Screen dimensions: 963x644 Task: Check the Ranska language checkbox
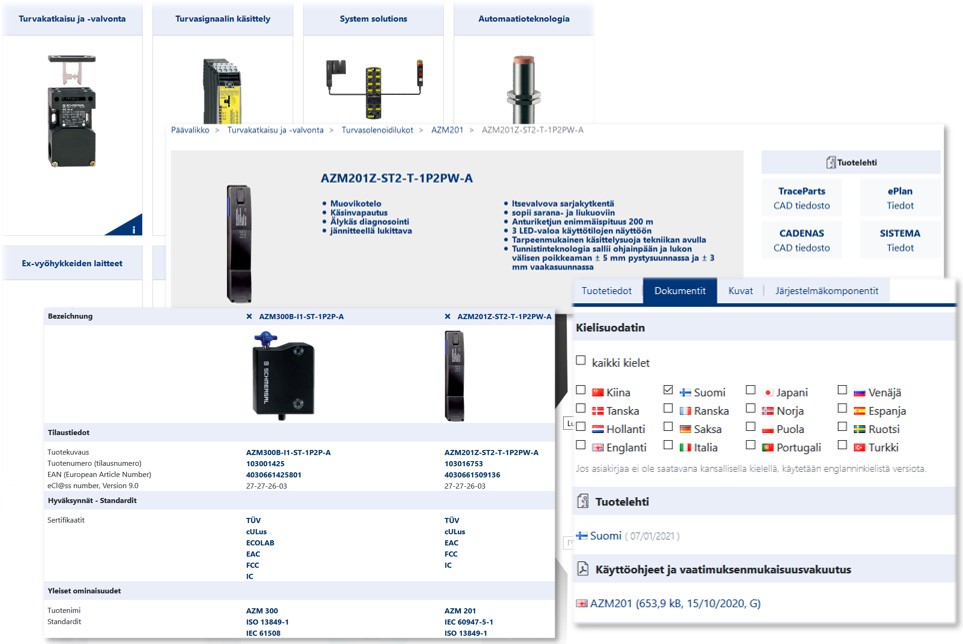coord(668,408)
